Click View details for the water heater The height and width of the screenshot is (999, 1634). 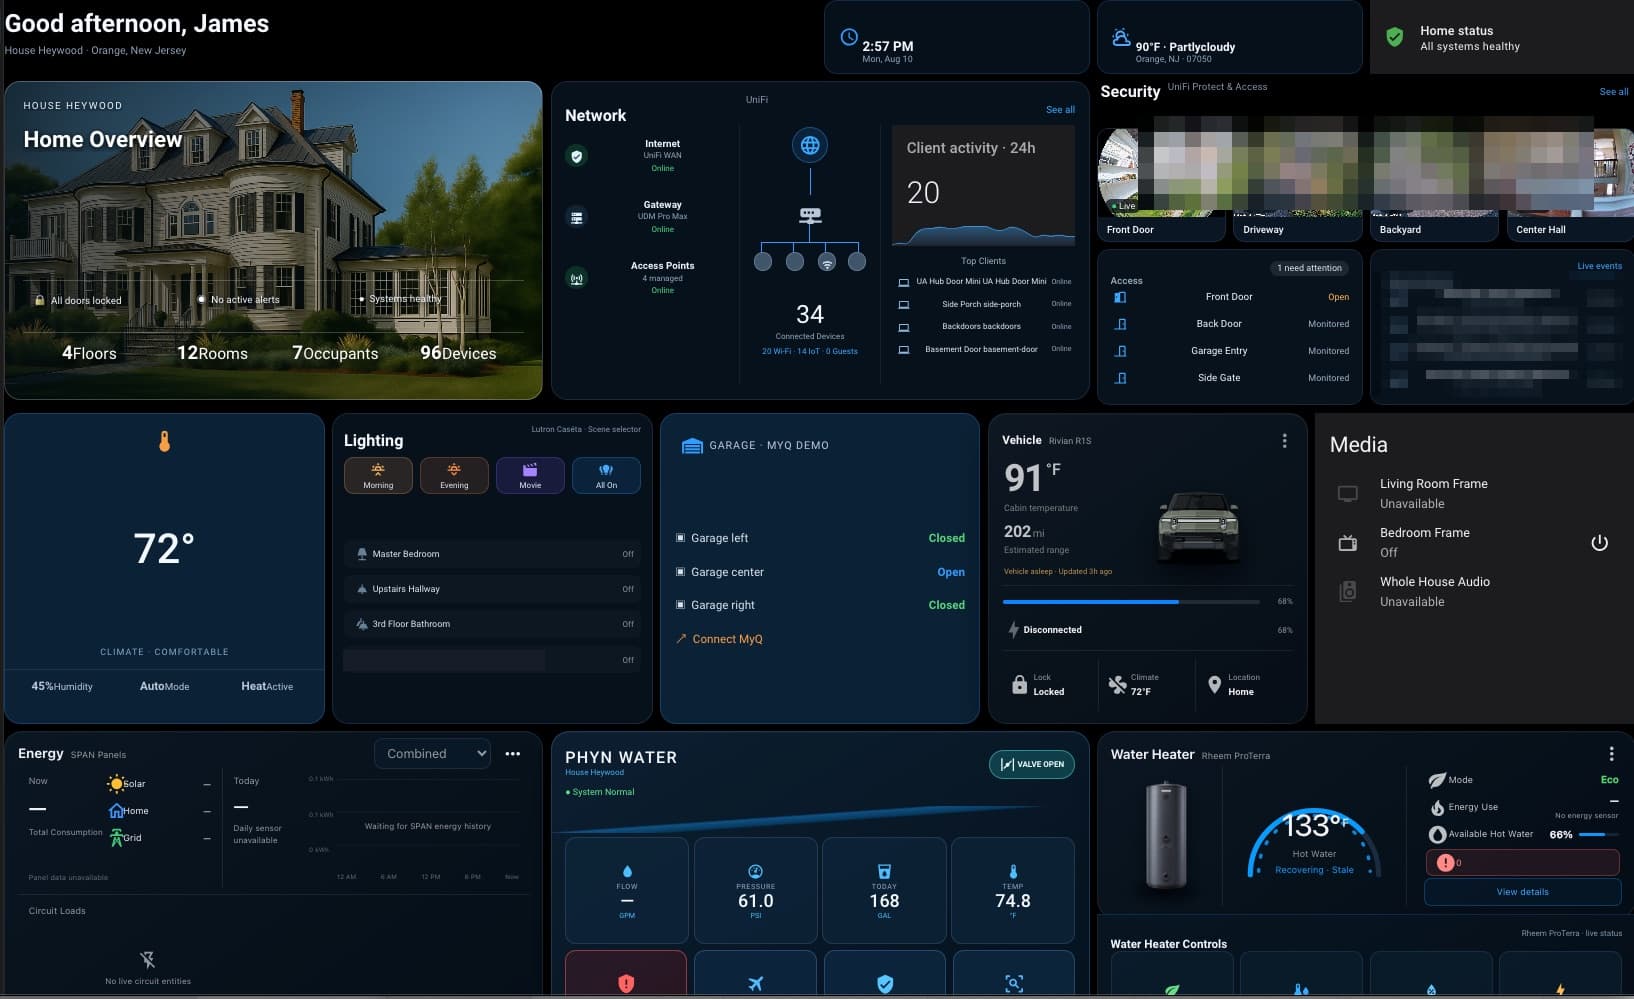(1522, 892)
